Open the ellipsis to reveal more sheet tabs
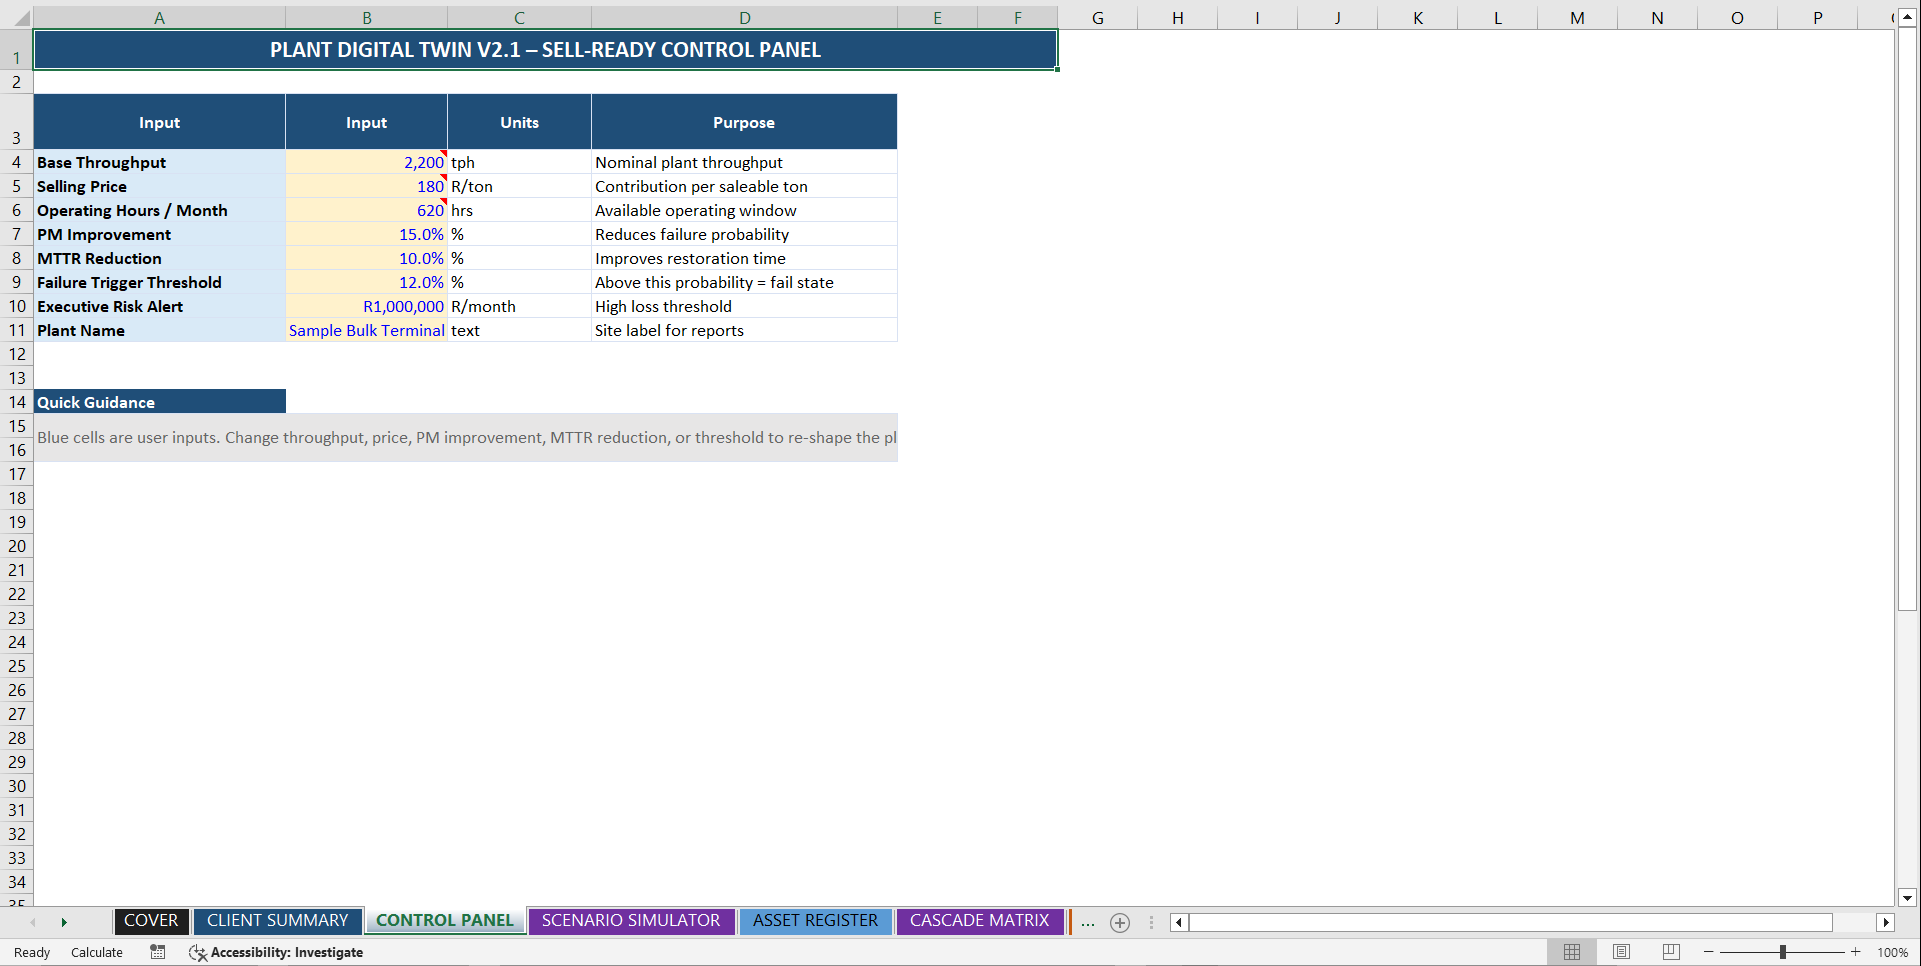This screenshot has height=966, width=1921. tap(1087, 922)
